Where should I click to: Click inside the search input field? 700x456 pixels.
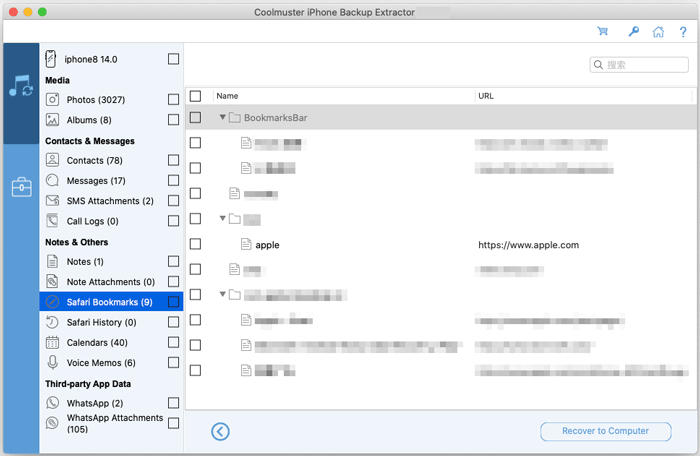click(639, 65)
